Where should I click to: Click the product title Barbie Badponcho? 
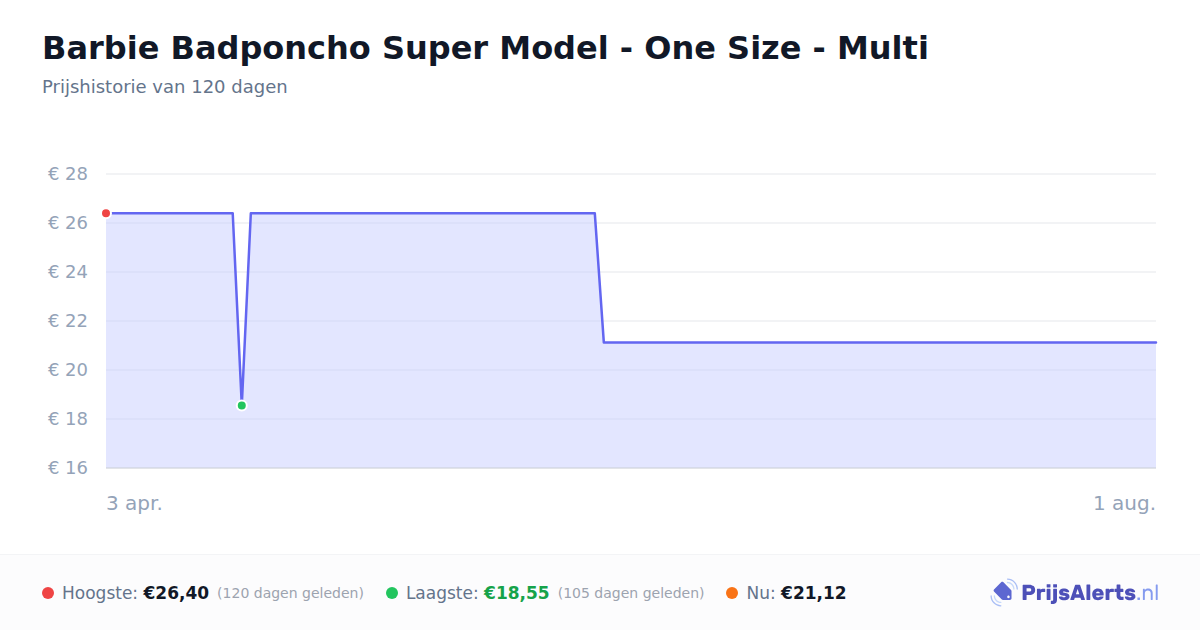click(485, 47)
